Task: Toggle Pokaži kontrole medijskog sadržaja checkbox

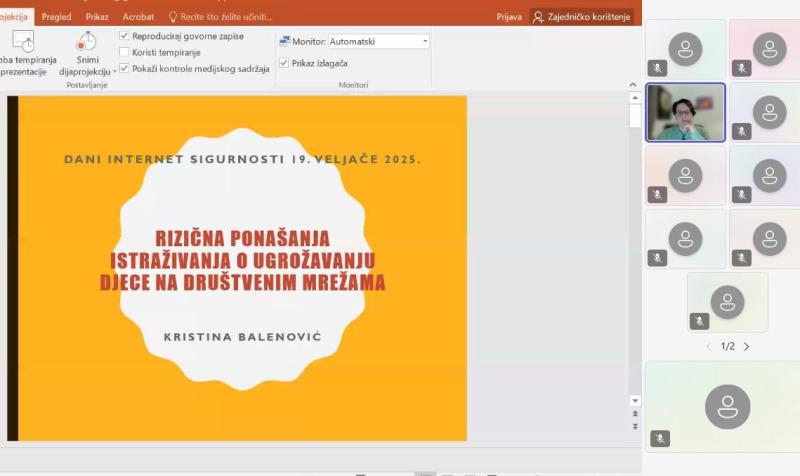Action: click(124, 68)
